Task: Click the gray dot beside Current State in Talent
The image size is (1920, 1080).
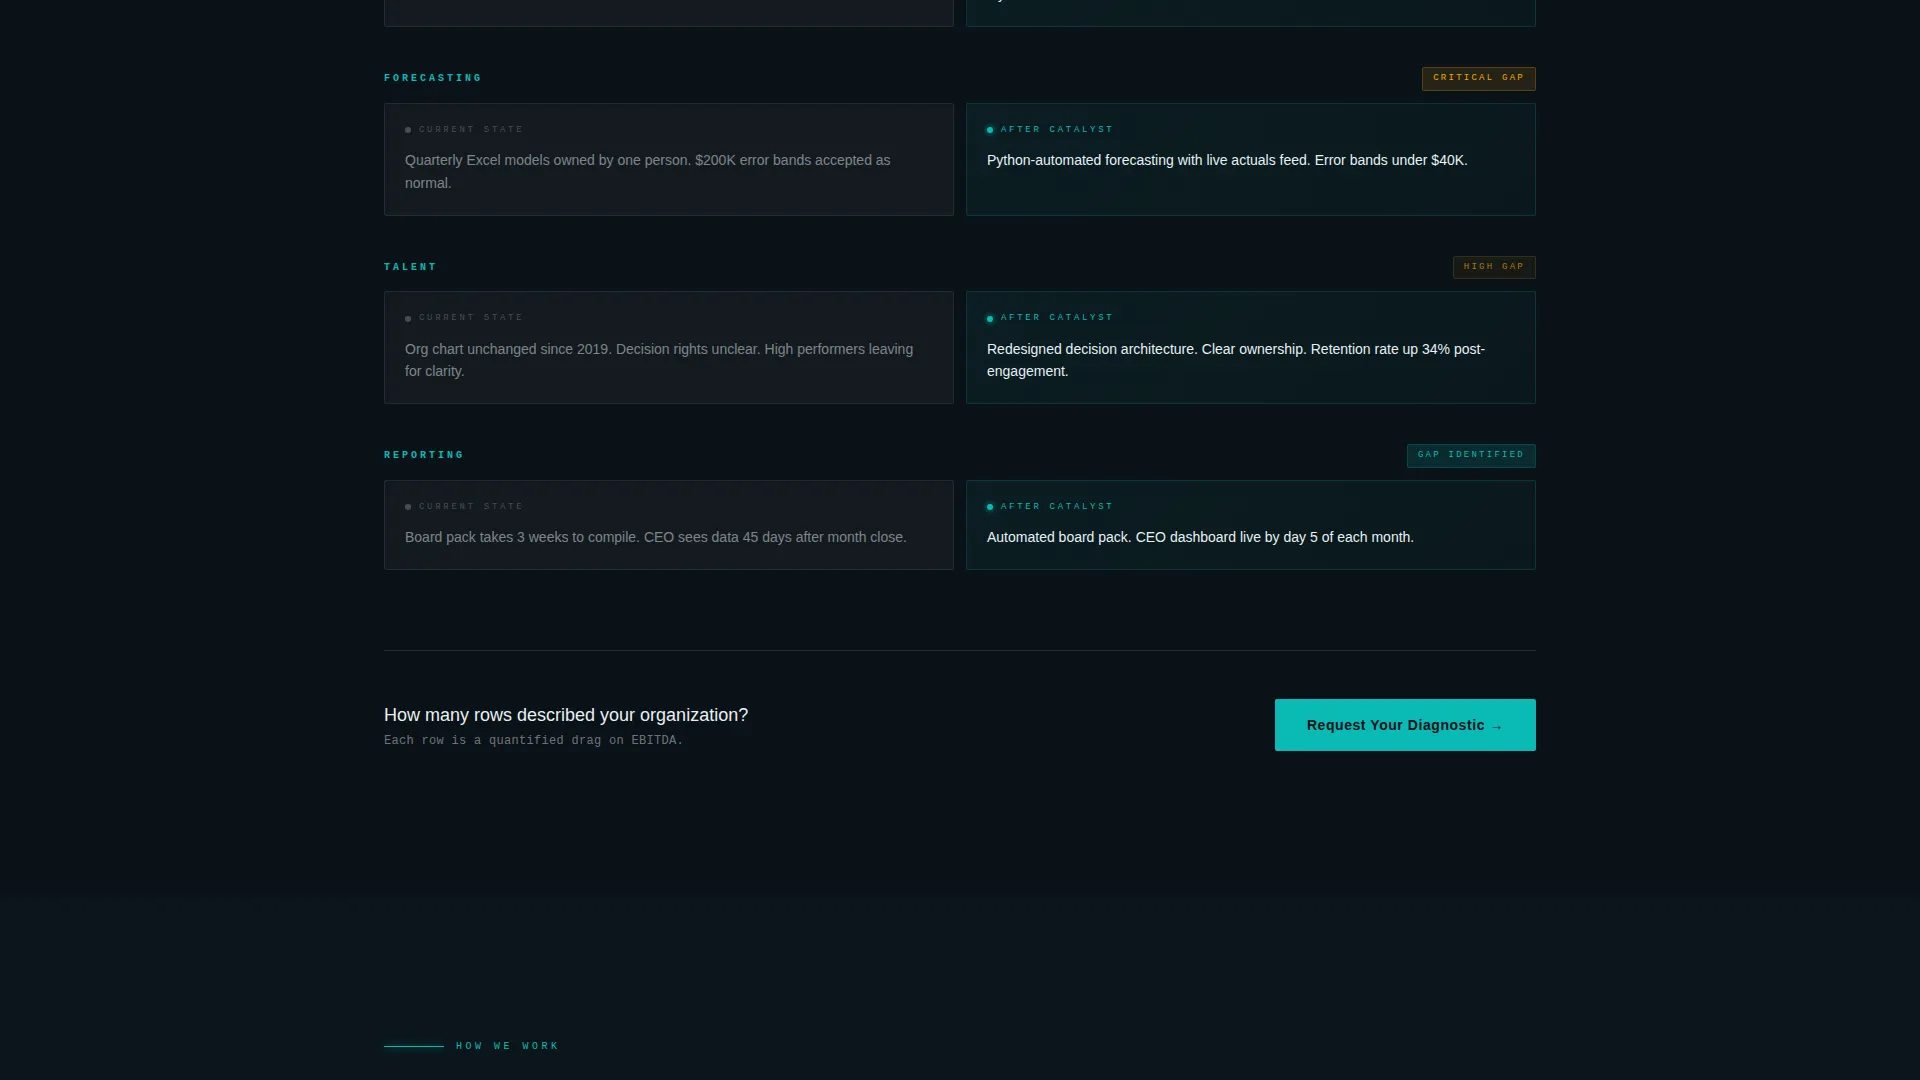Action: [x=408, y=319]
